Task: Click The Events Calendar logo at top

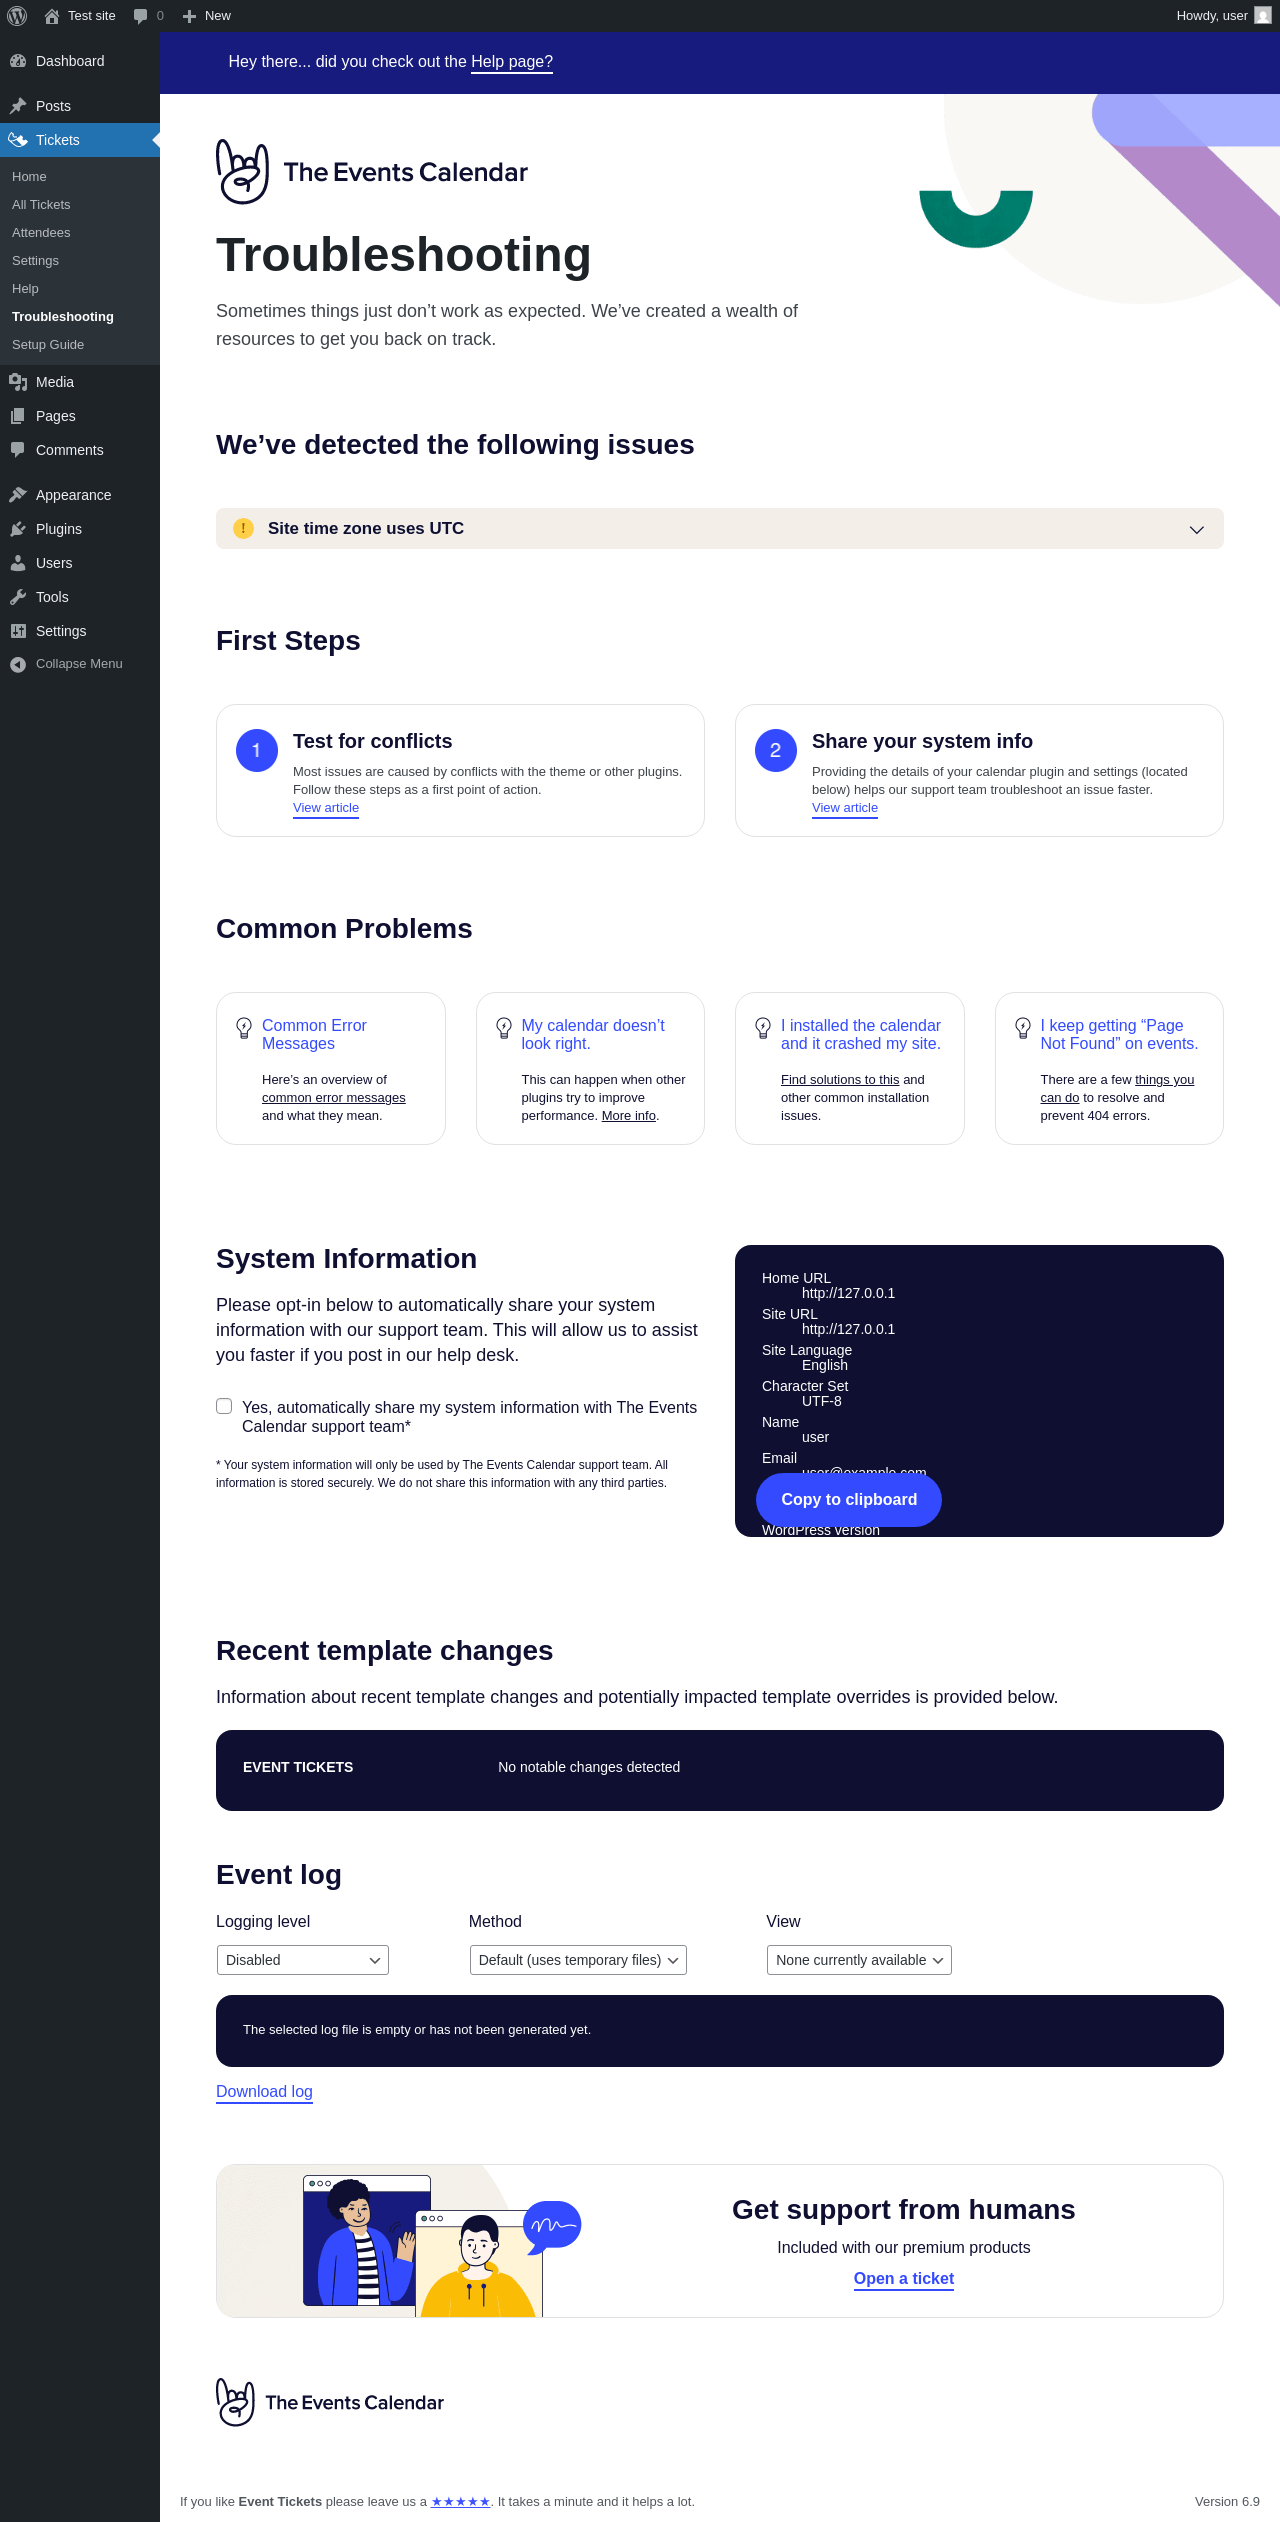Action: 372,172
